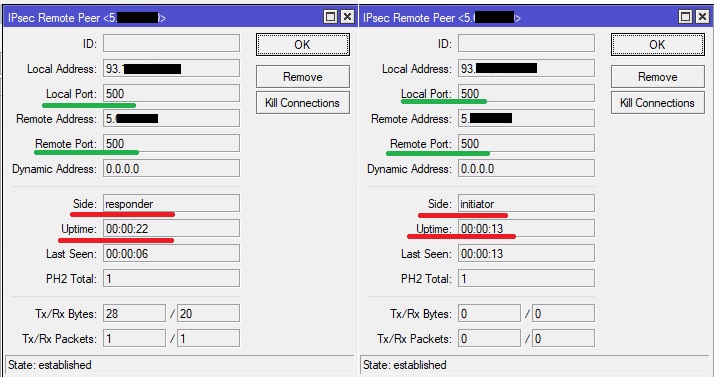Select the Tx Bytes value 28
Viewport: 715px width, 377px height.
click(x=134, y=313)
